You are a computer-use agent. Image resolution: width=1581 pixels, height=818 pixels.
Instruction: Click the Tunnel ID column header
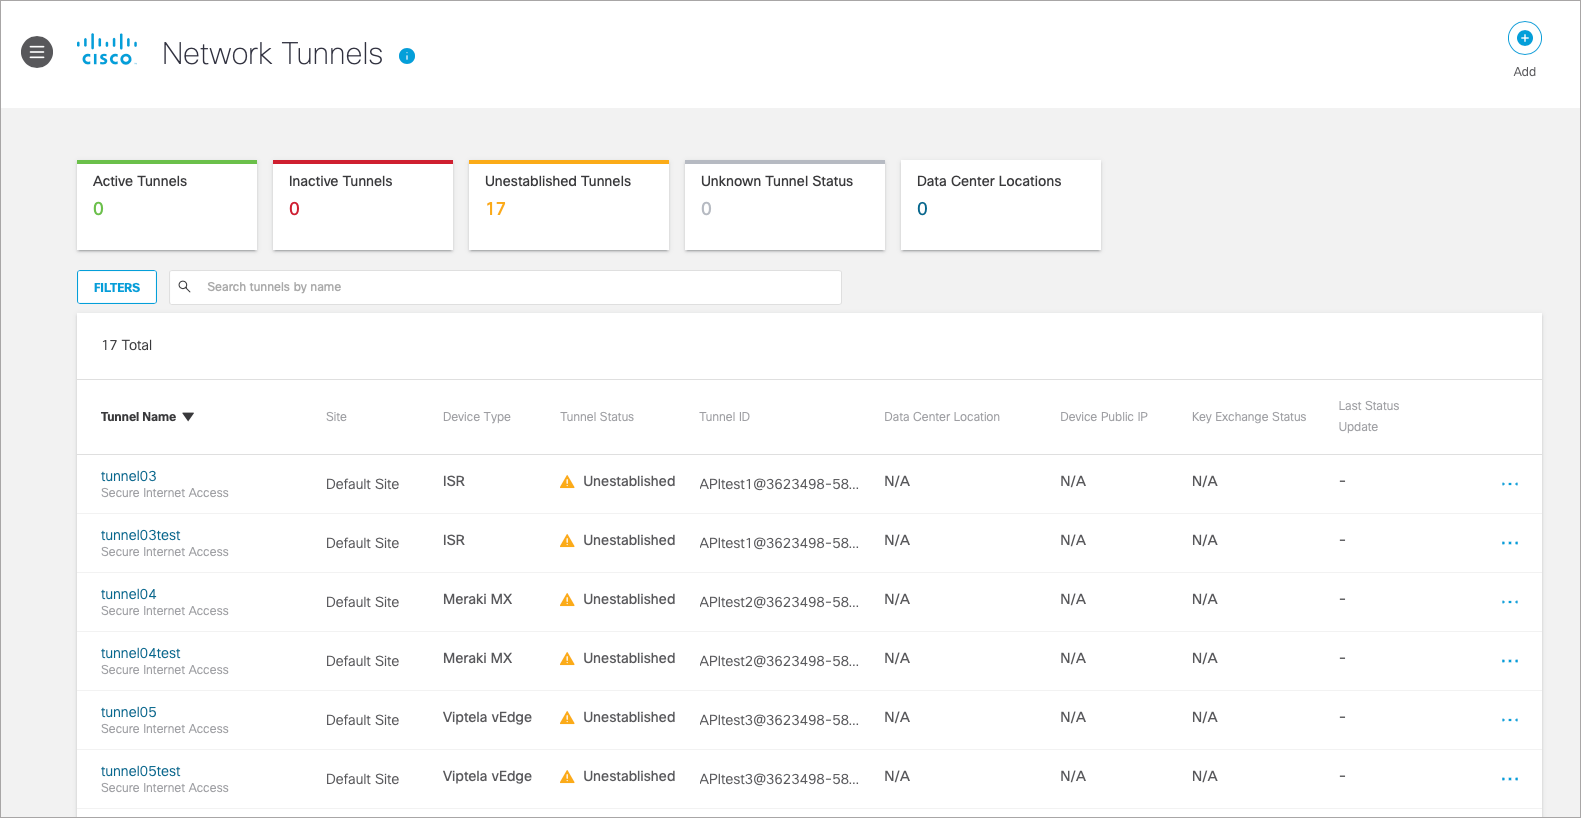[x=724, y=417]
